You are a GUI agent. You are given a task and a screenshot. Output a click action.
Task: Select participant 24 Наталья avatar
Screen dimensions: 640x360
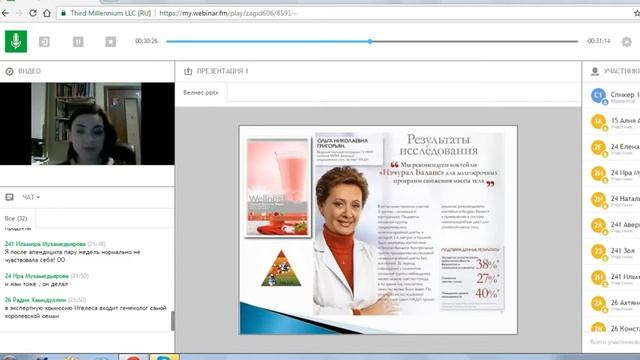coord(598,200)
